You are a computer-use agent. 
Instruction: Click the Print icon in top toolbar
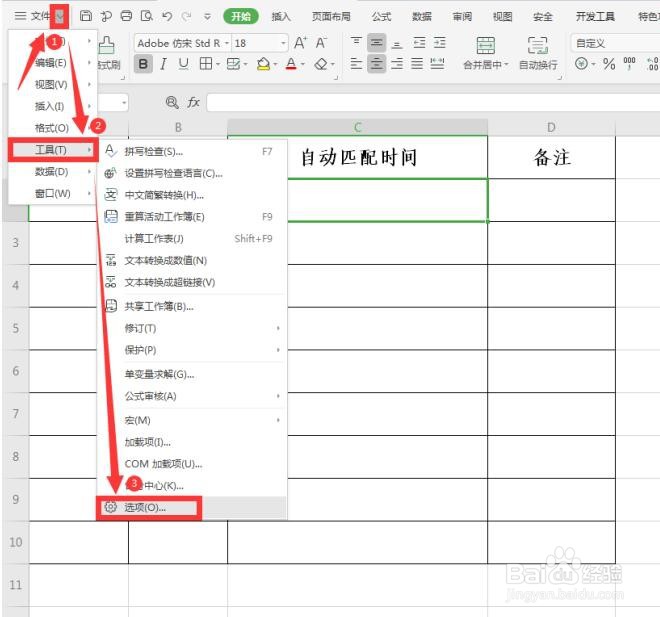coord(126,16)
